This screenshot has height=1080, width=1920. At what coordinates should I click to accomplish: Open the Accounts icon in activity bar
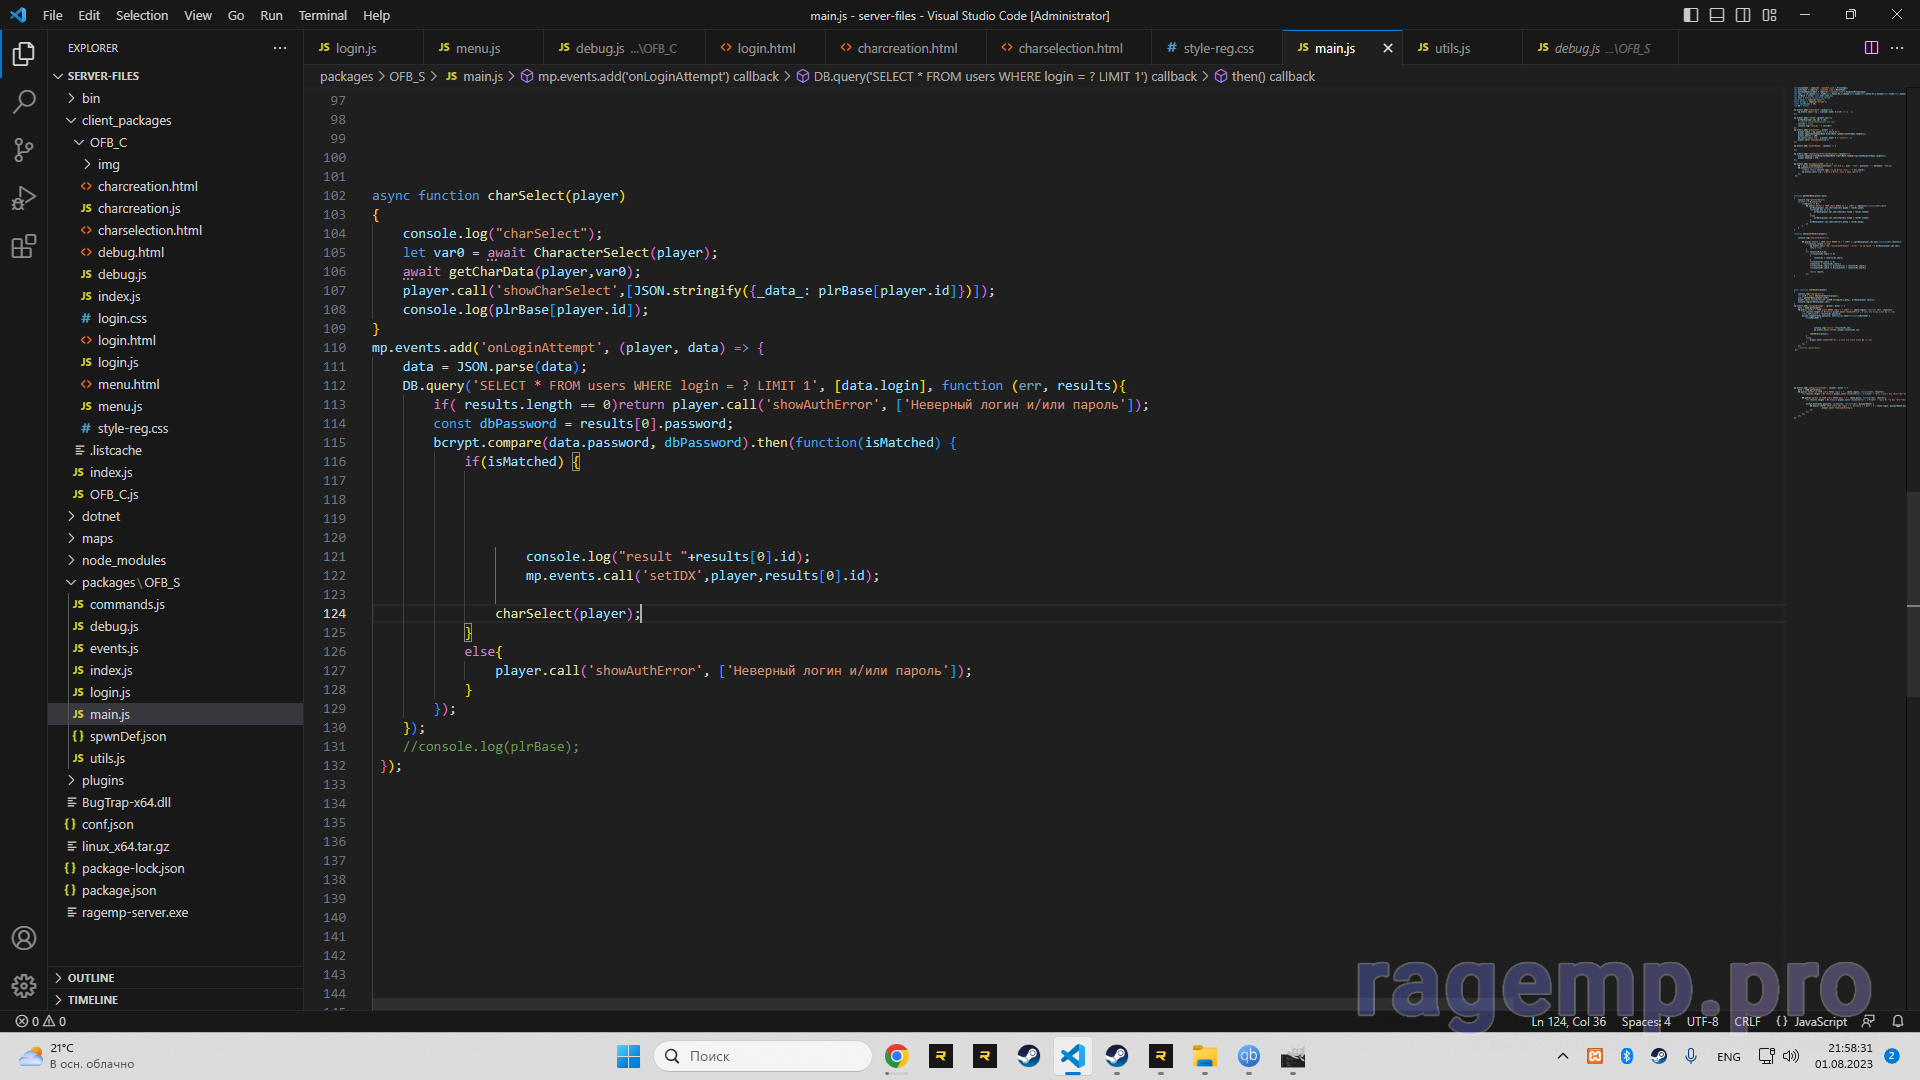pos(24,938)
